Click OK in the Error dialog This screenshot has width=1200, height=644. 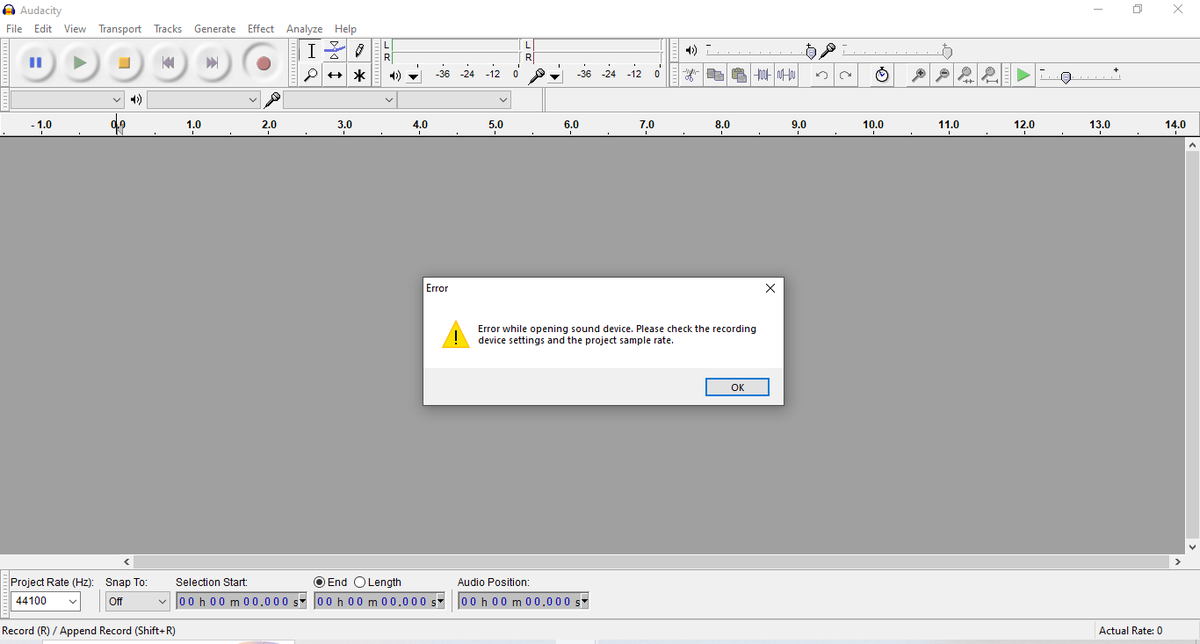pyautogui.click(x=737, y=387)
